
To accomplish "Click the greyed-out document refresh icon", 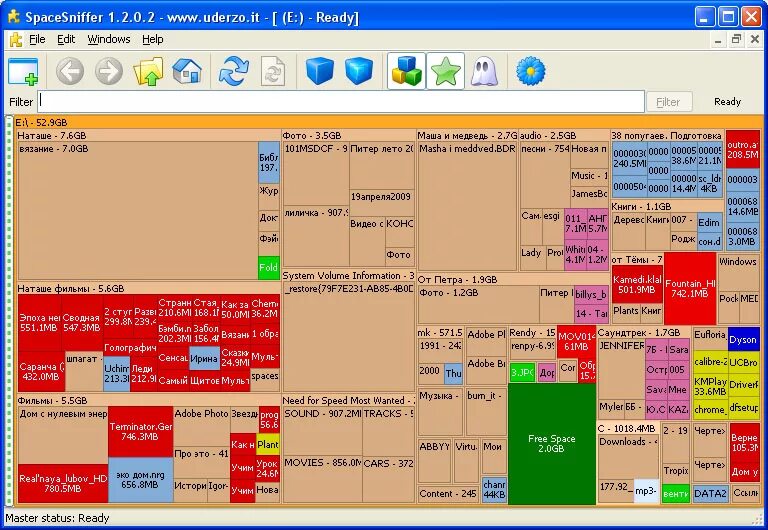I will (x=273, y=72).
